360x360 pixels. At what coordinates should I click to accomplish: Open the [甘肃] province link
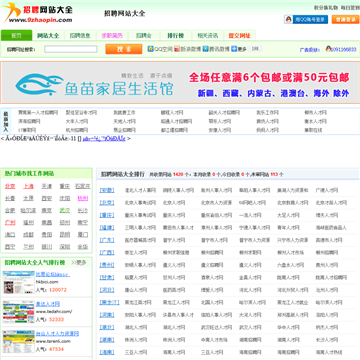[107, 278]
